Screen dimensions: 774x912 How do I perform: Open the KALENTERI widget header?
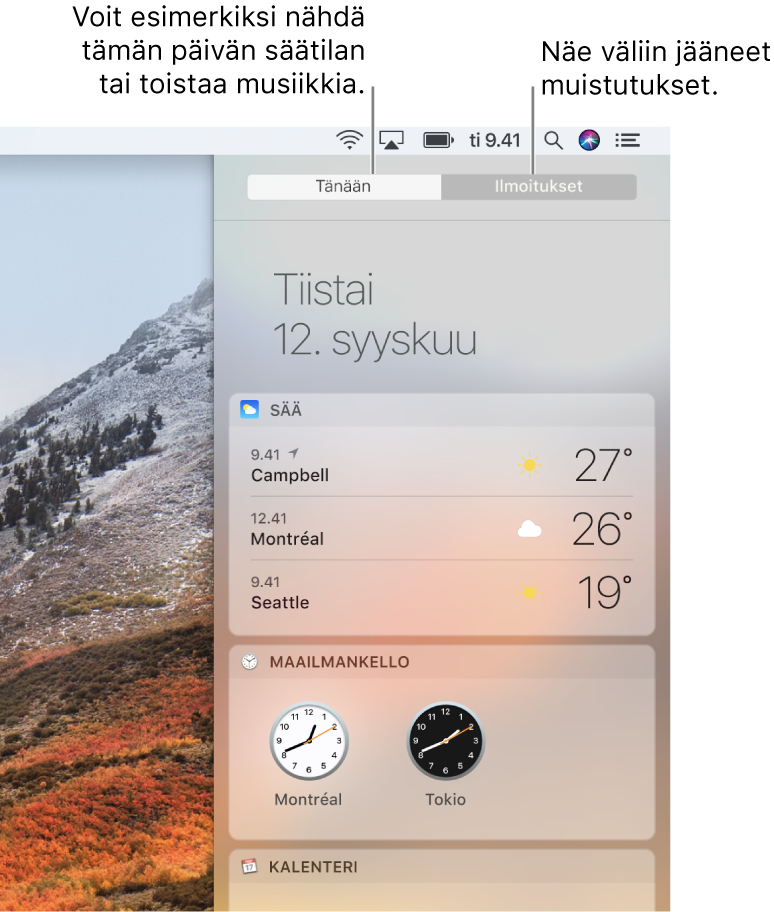coord(442,867)
